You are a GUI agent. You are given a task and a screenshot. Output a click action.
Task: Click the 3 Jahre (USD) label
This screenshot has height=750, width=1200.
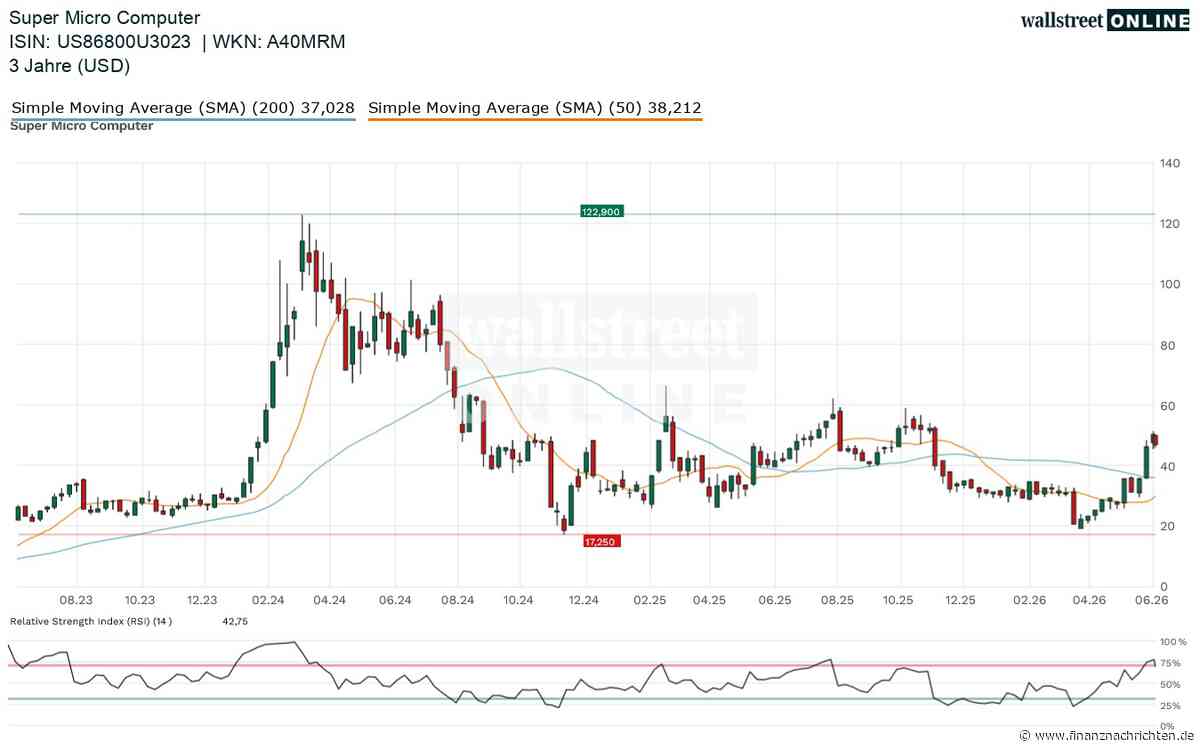(x=70, y=66)
